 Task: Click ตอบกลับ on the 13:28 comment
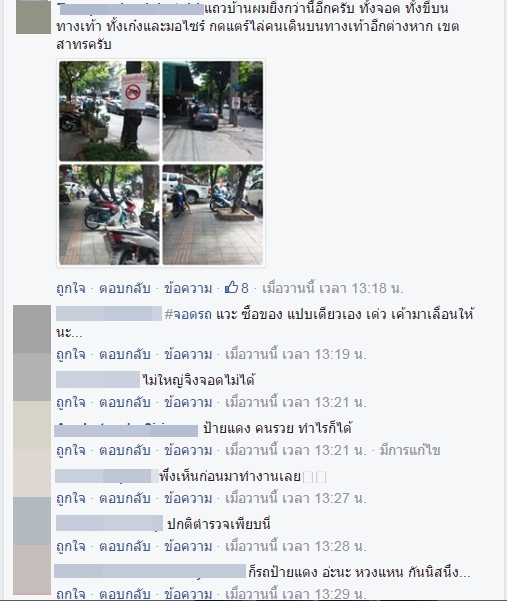click(125, 546)
